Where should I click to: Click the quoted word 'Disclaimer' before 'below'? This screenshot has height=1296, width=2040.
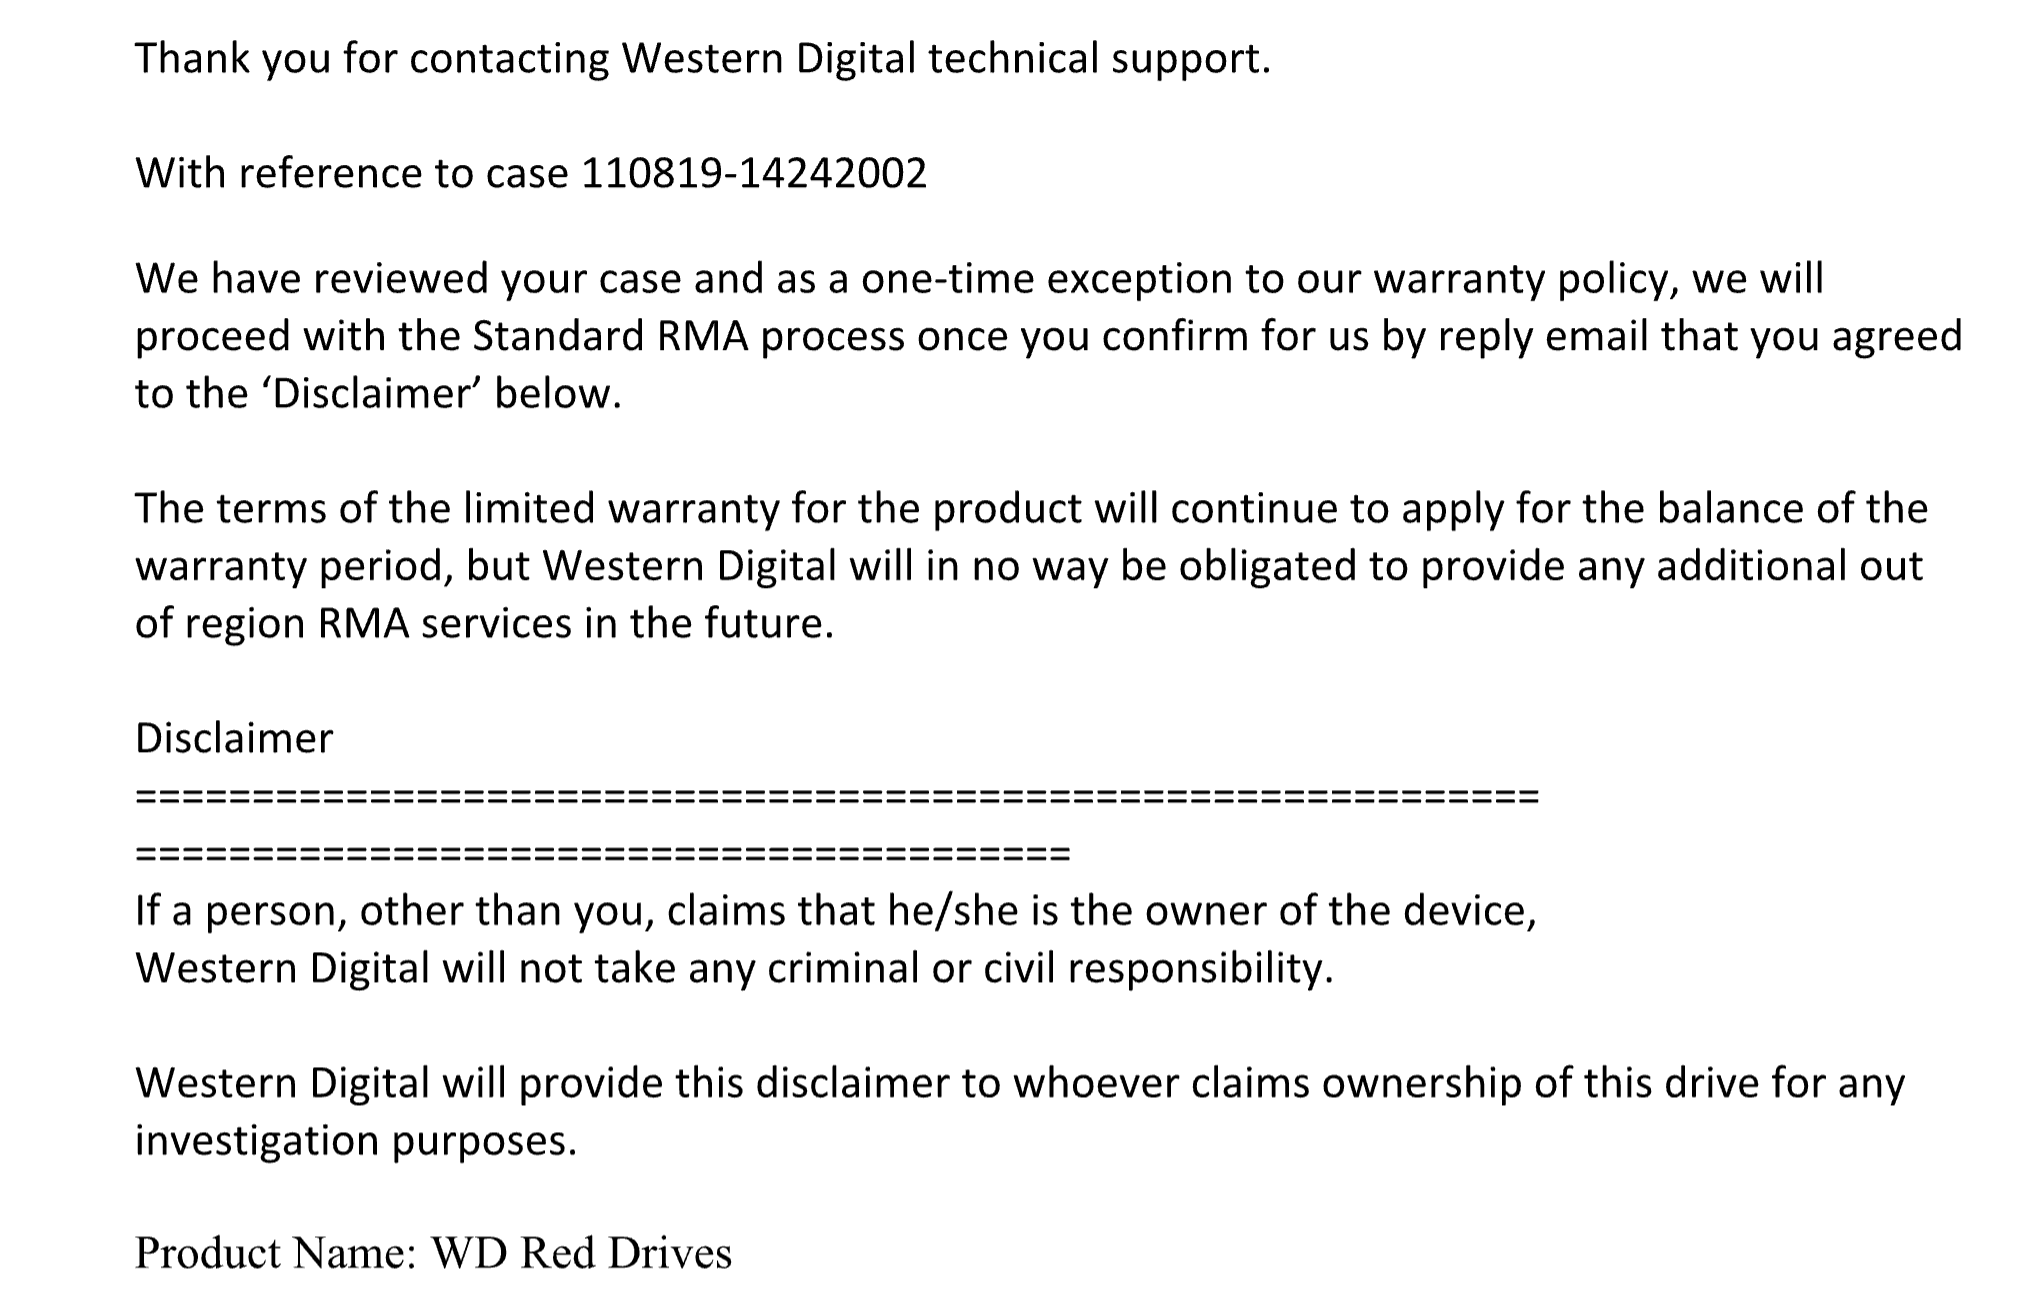click(370, 395)
